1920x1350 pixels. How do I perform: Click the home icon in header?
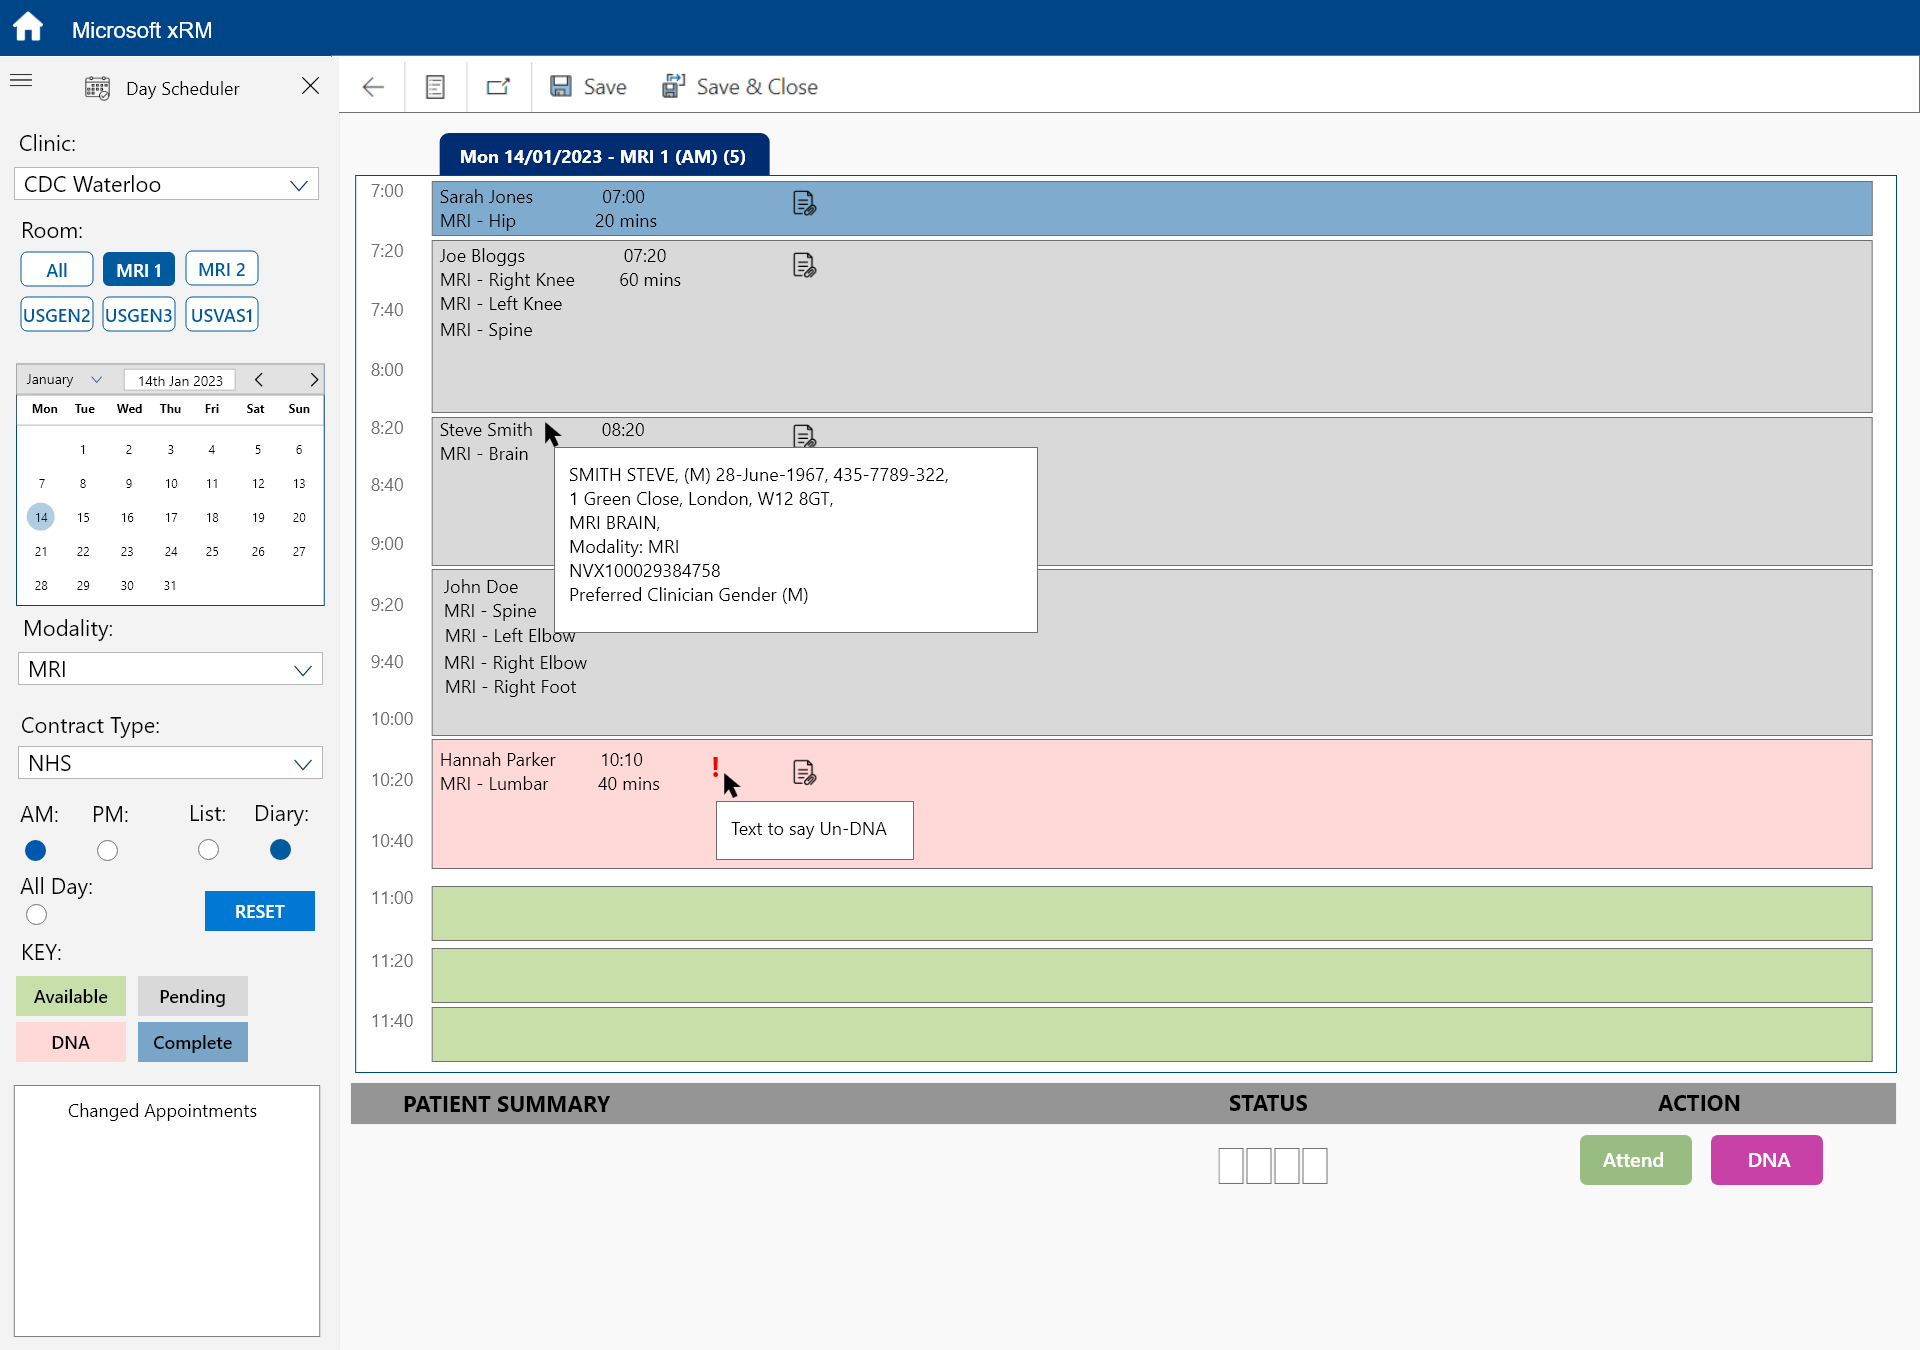(x=28, y=27)
